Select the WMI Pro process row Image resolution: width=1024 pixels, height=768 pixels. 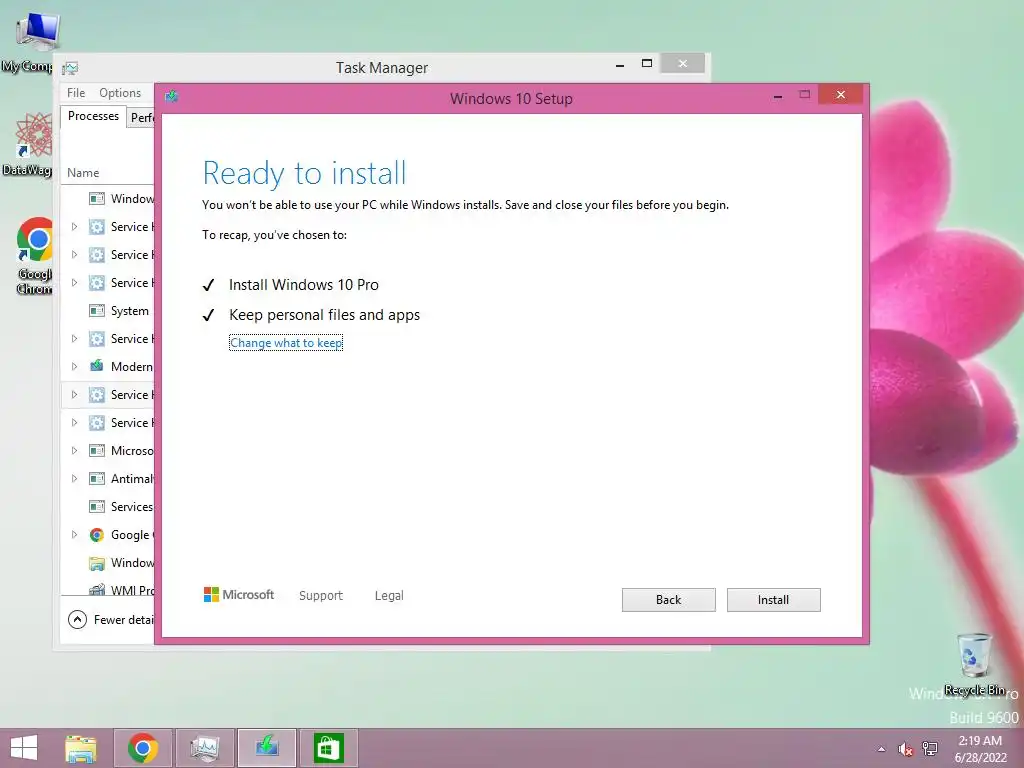point(108,588)
